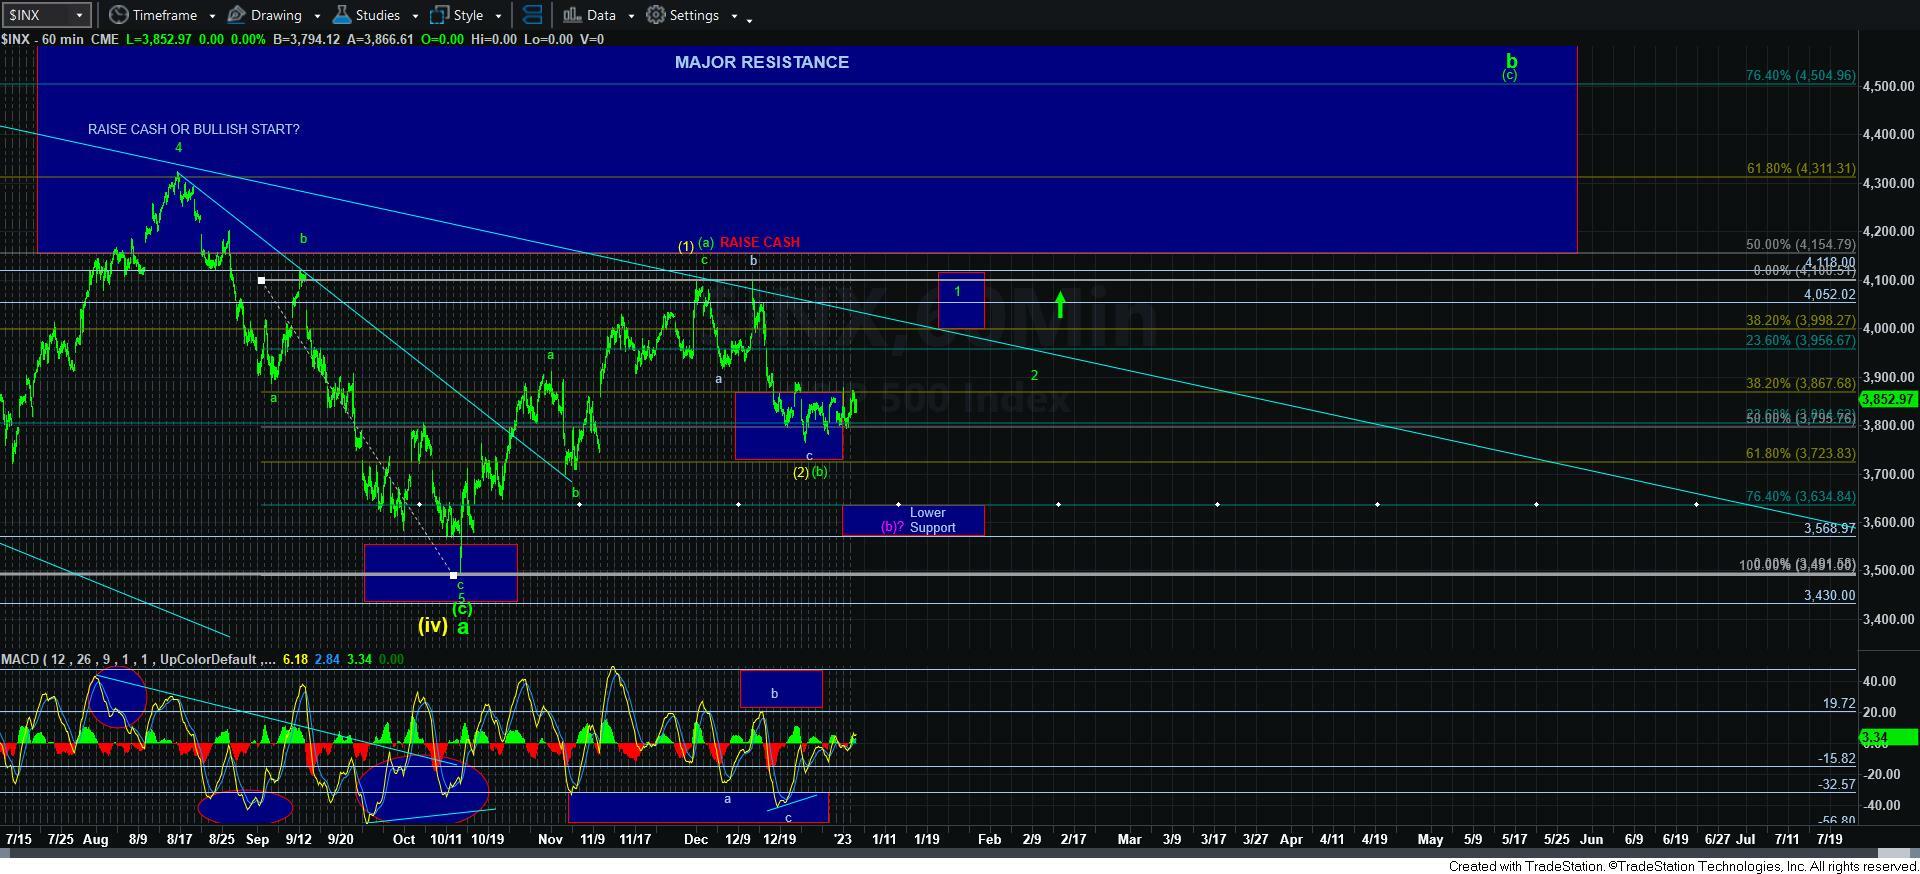Click the Timeframe clock icon
1920x874 pixels.
(119, 15)
